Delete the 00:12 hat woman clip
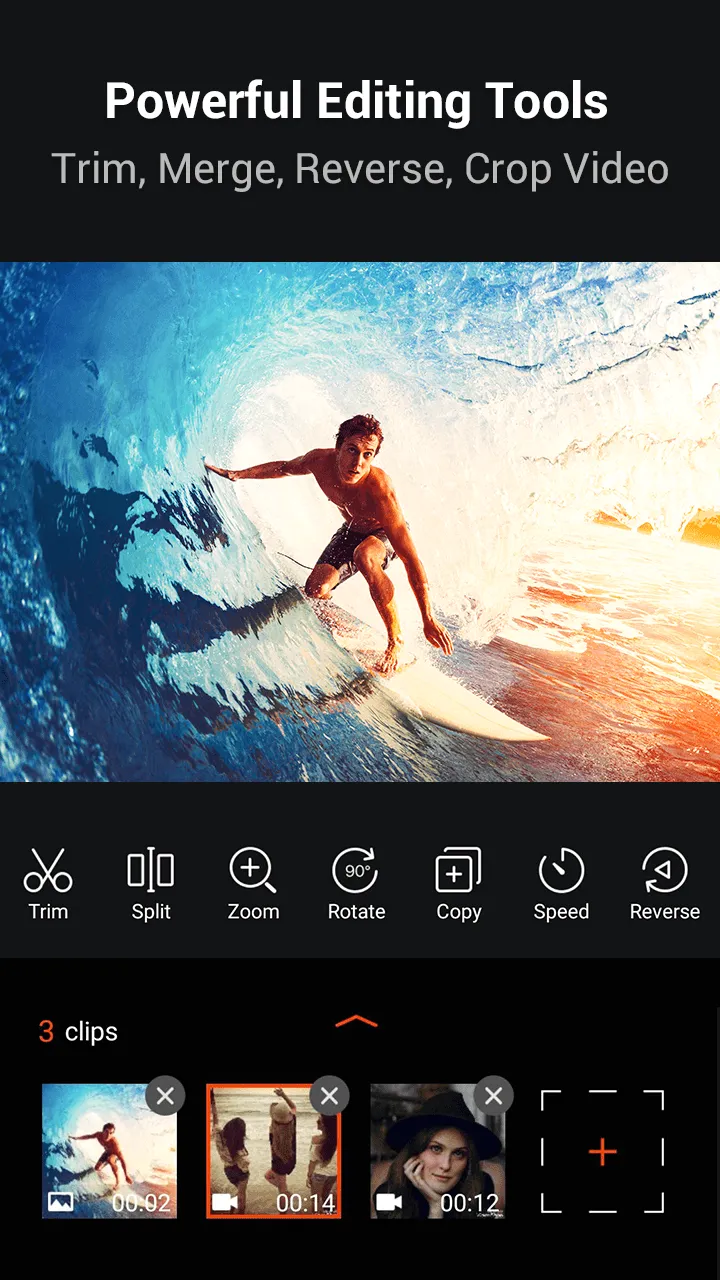 [493, 1096]
